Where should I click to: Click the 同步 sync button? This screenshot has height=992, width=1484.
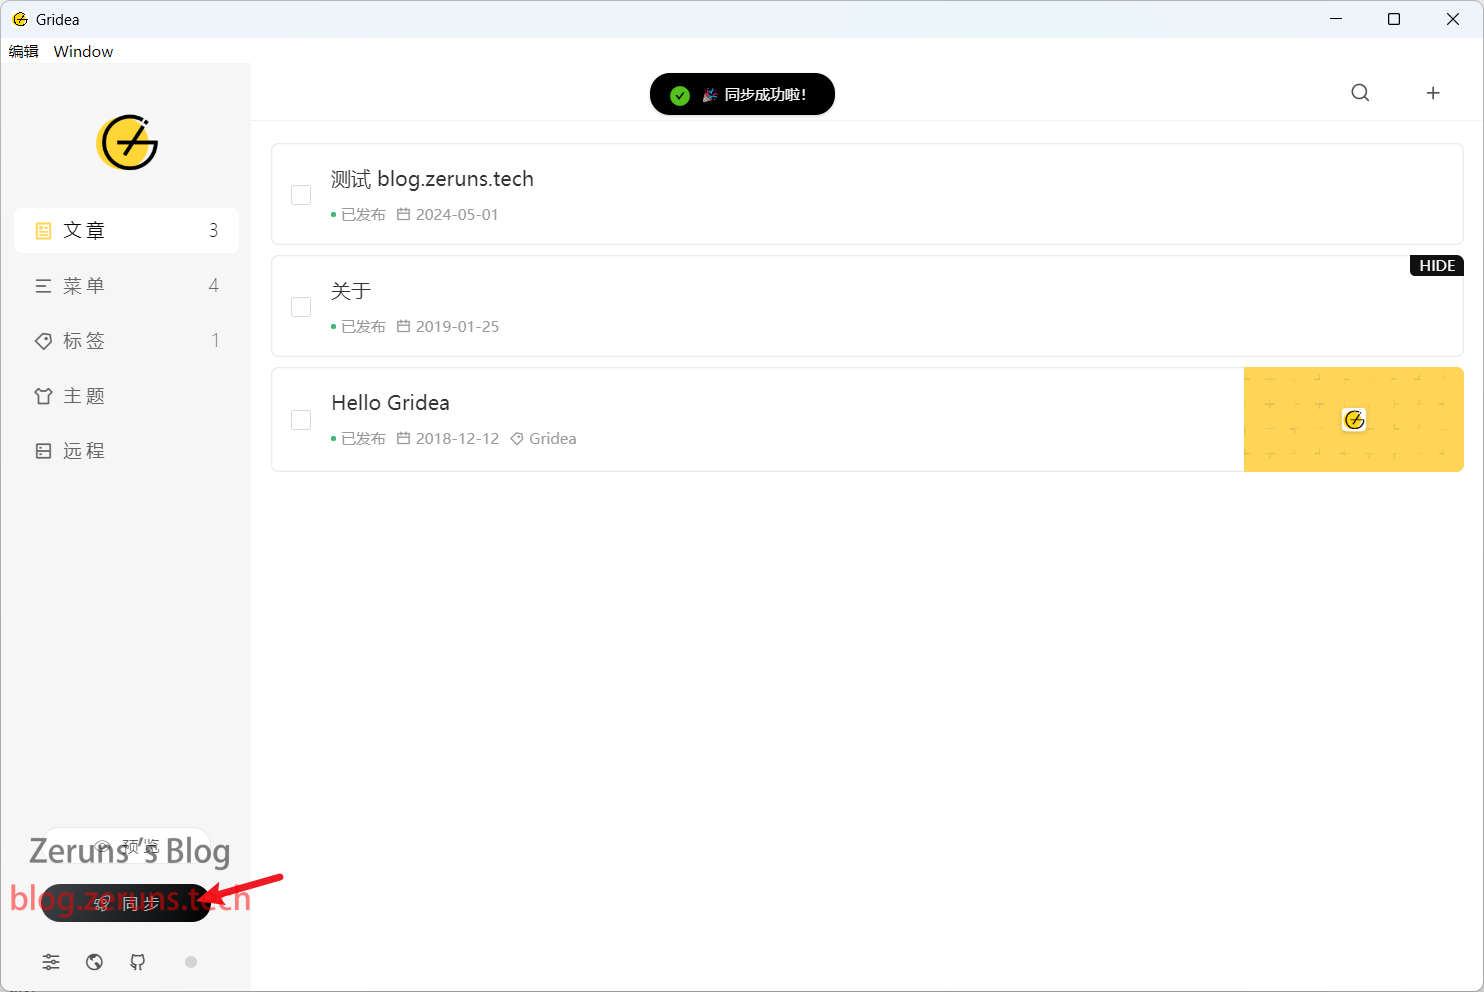coord(126,903)
